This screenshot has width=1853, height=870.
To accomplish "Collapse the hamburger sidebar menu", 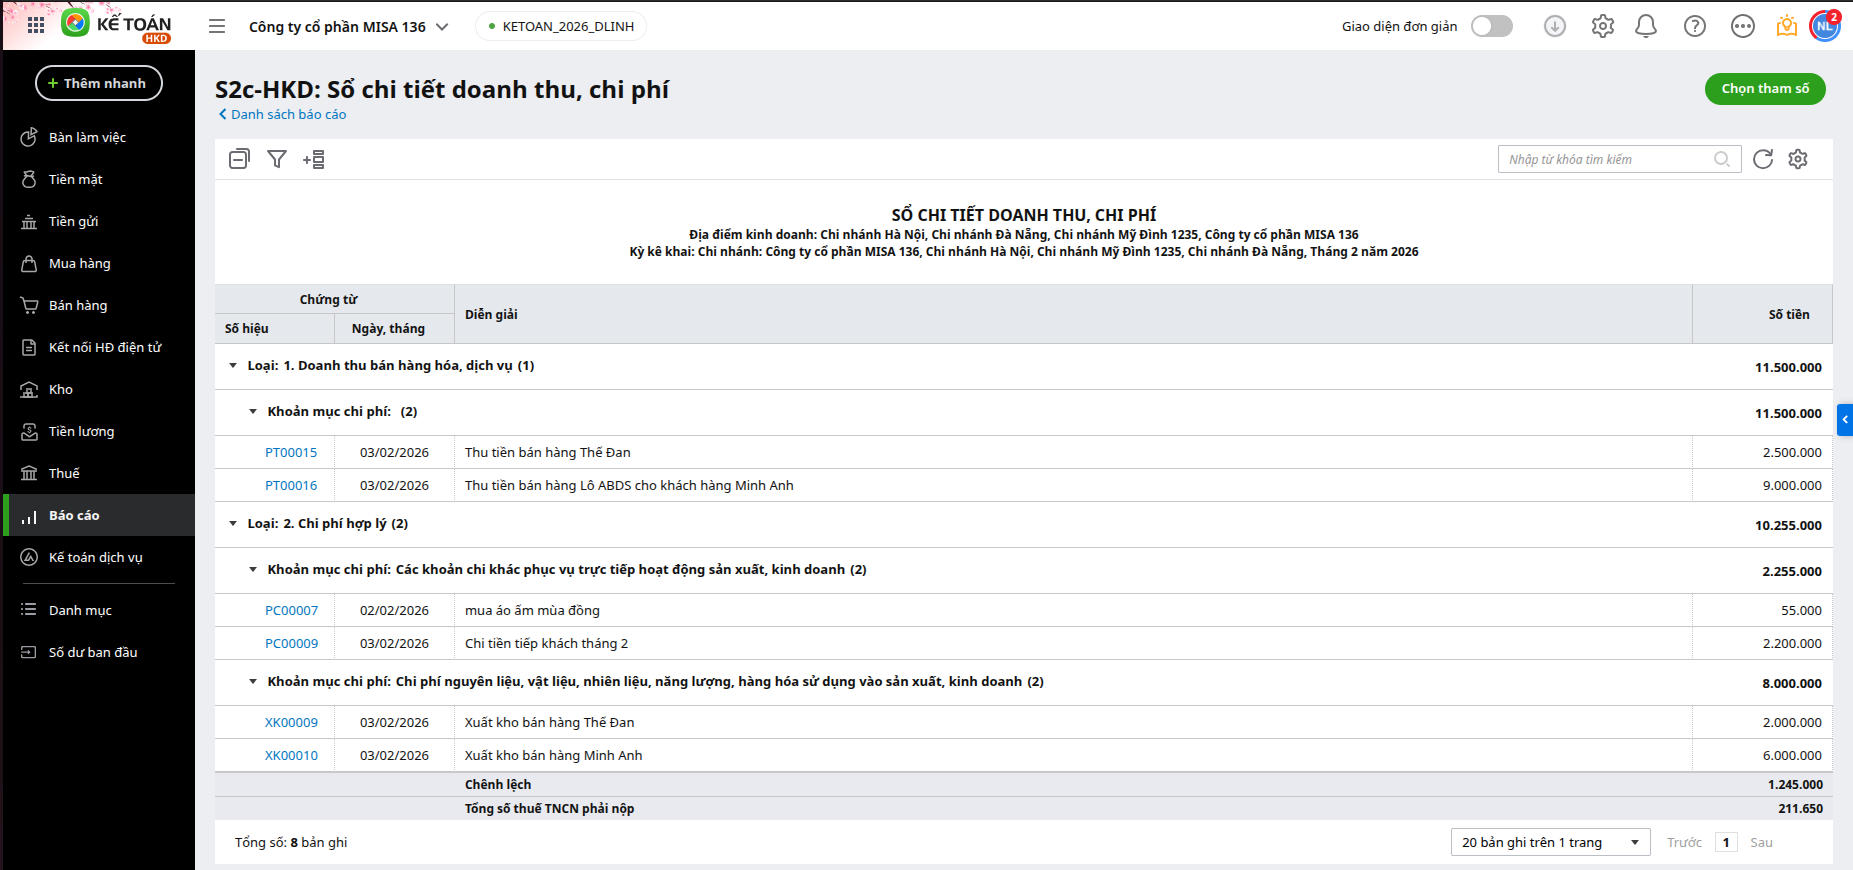I will point(217,27).
